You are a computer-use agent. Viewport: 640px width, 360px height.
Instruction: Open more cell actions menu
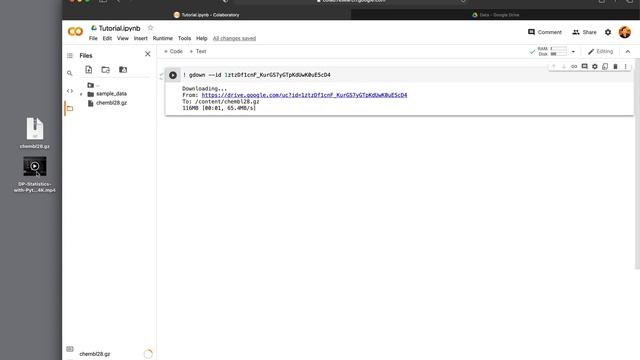tap(625, 67)
